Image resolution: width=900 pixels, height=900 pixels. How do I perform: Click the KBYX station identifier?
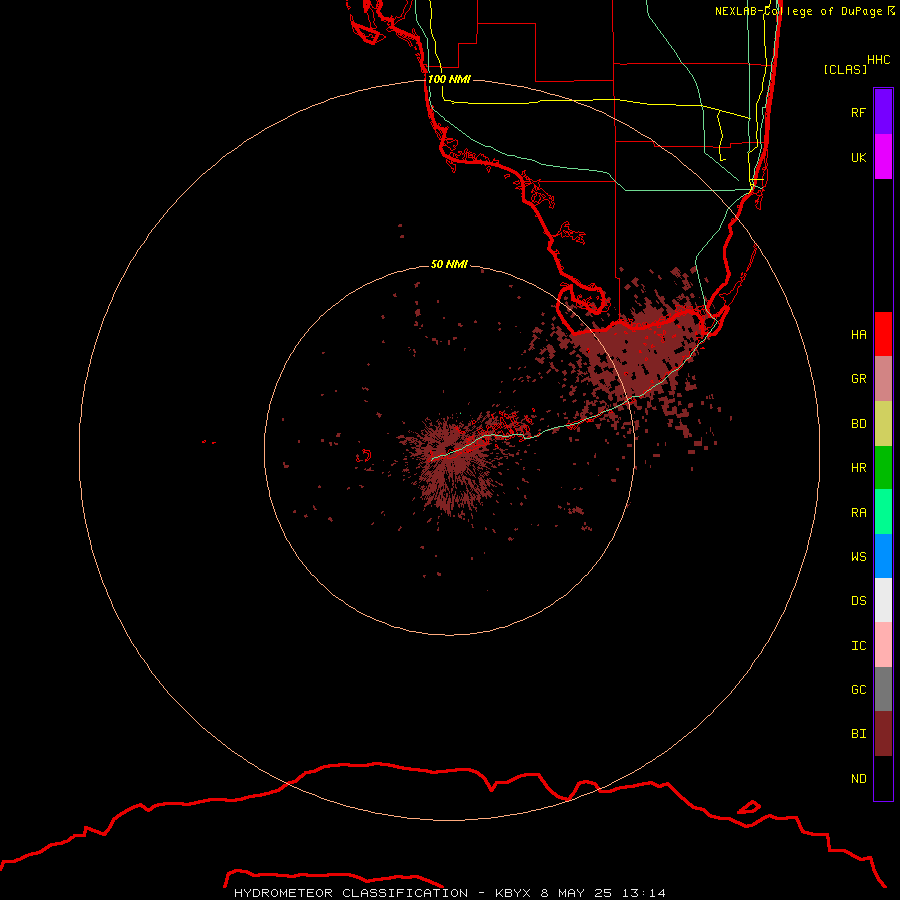[513, 893]
